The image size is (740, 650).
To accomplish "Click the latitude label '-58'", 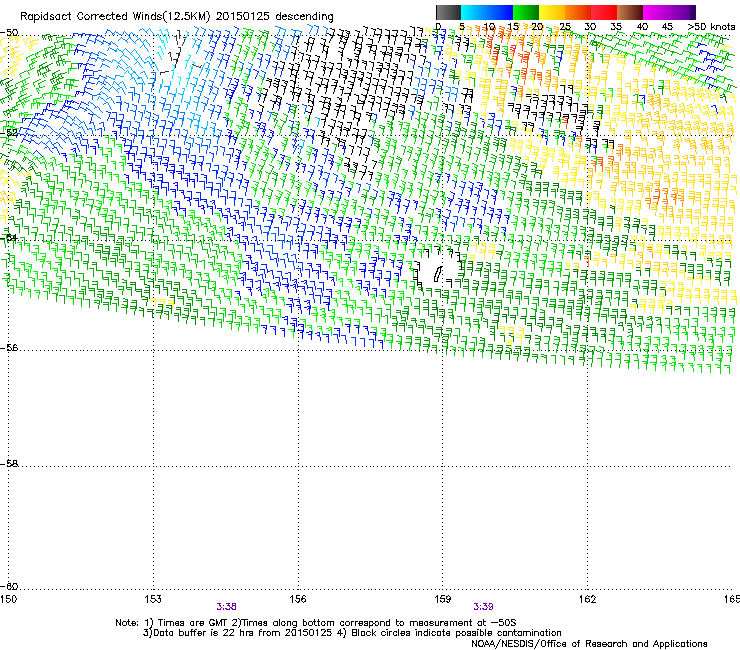I will click(9, 464).
